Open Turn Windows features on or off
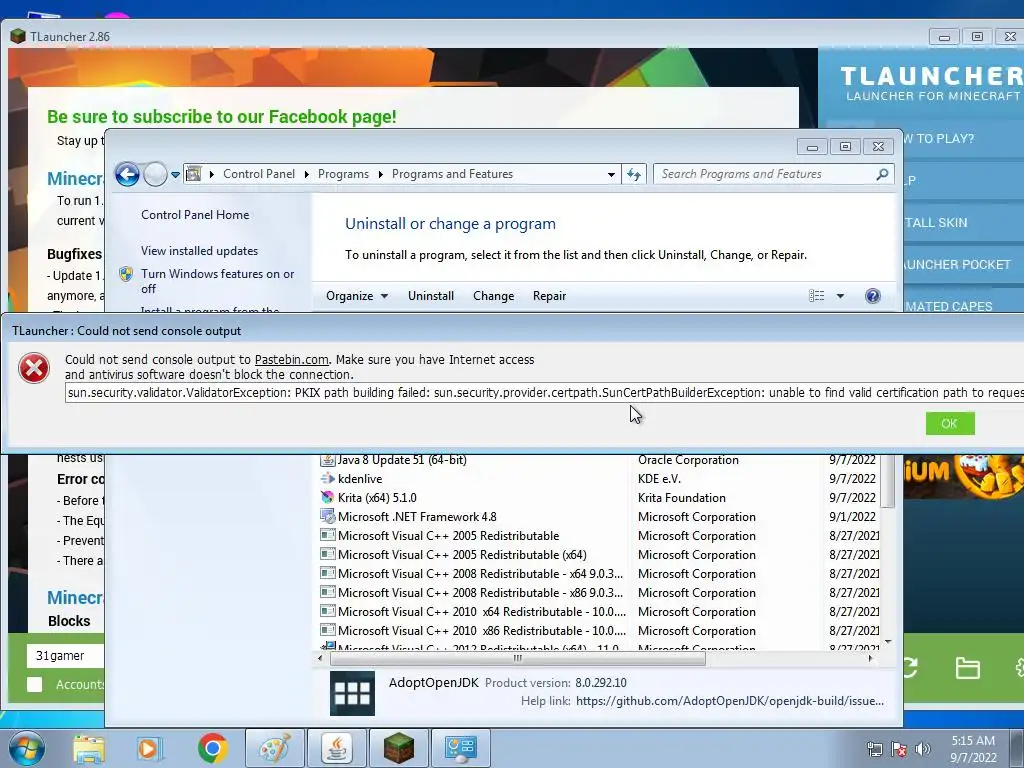The width and height of the screenshot is (1024, 768). click(x=217, y=281)
